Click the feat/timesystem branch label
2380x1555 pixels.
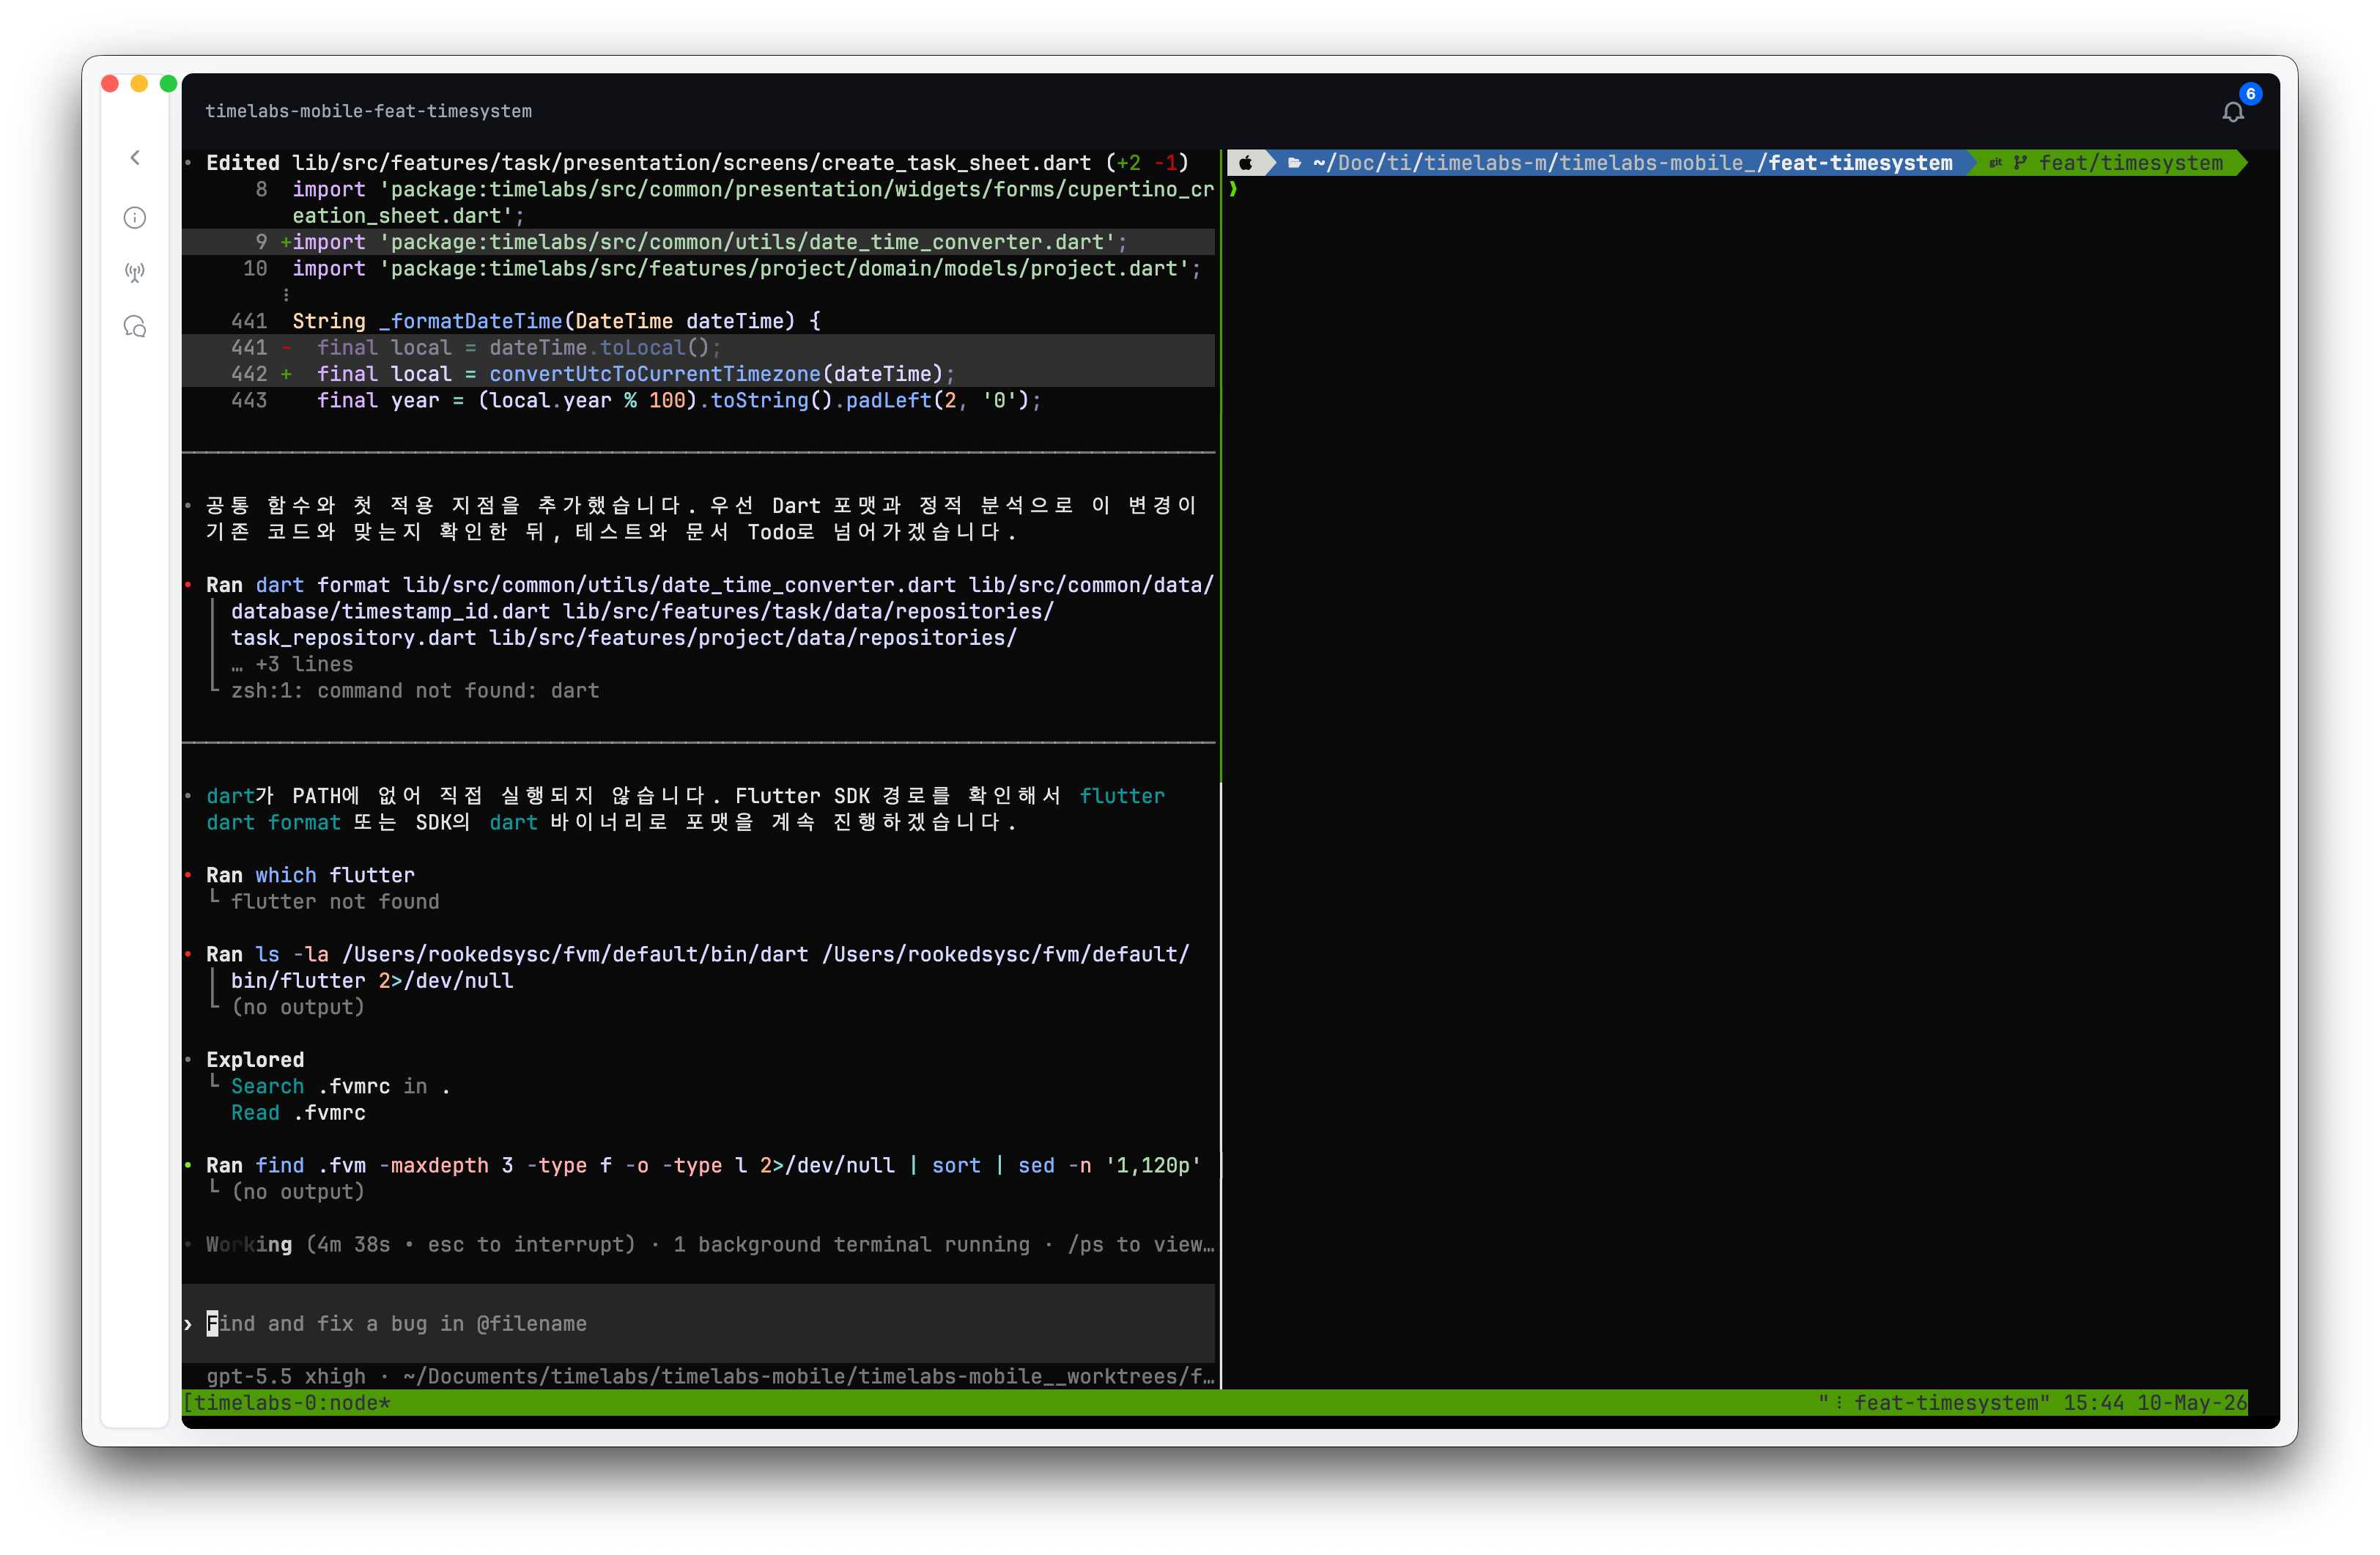(2131, 163)
